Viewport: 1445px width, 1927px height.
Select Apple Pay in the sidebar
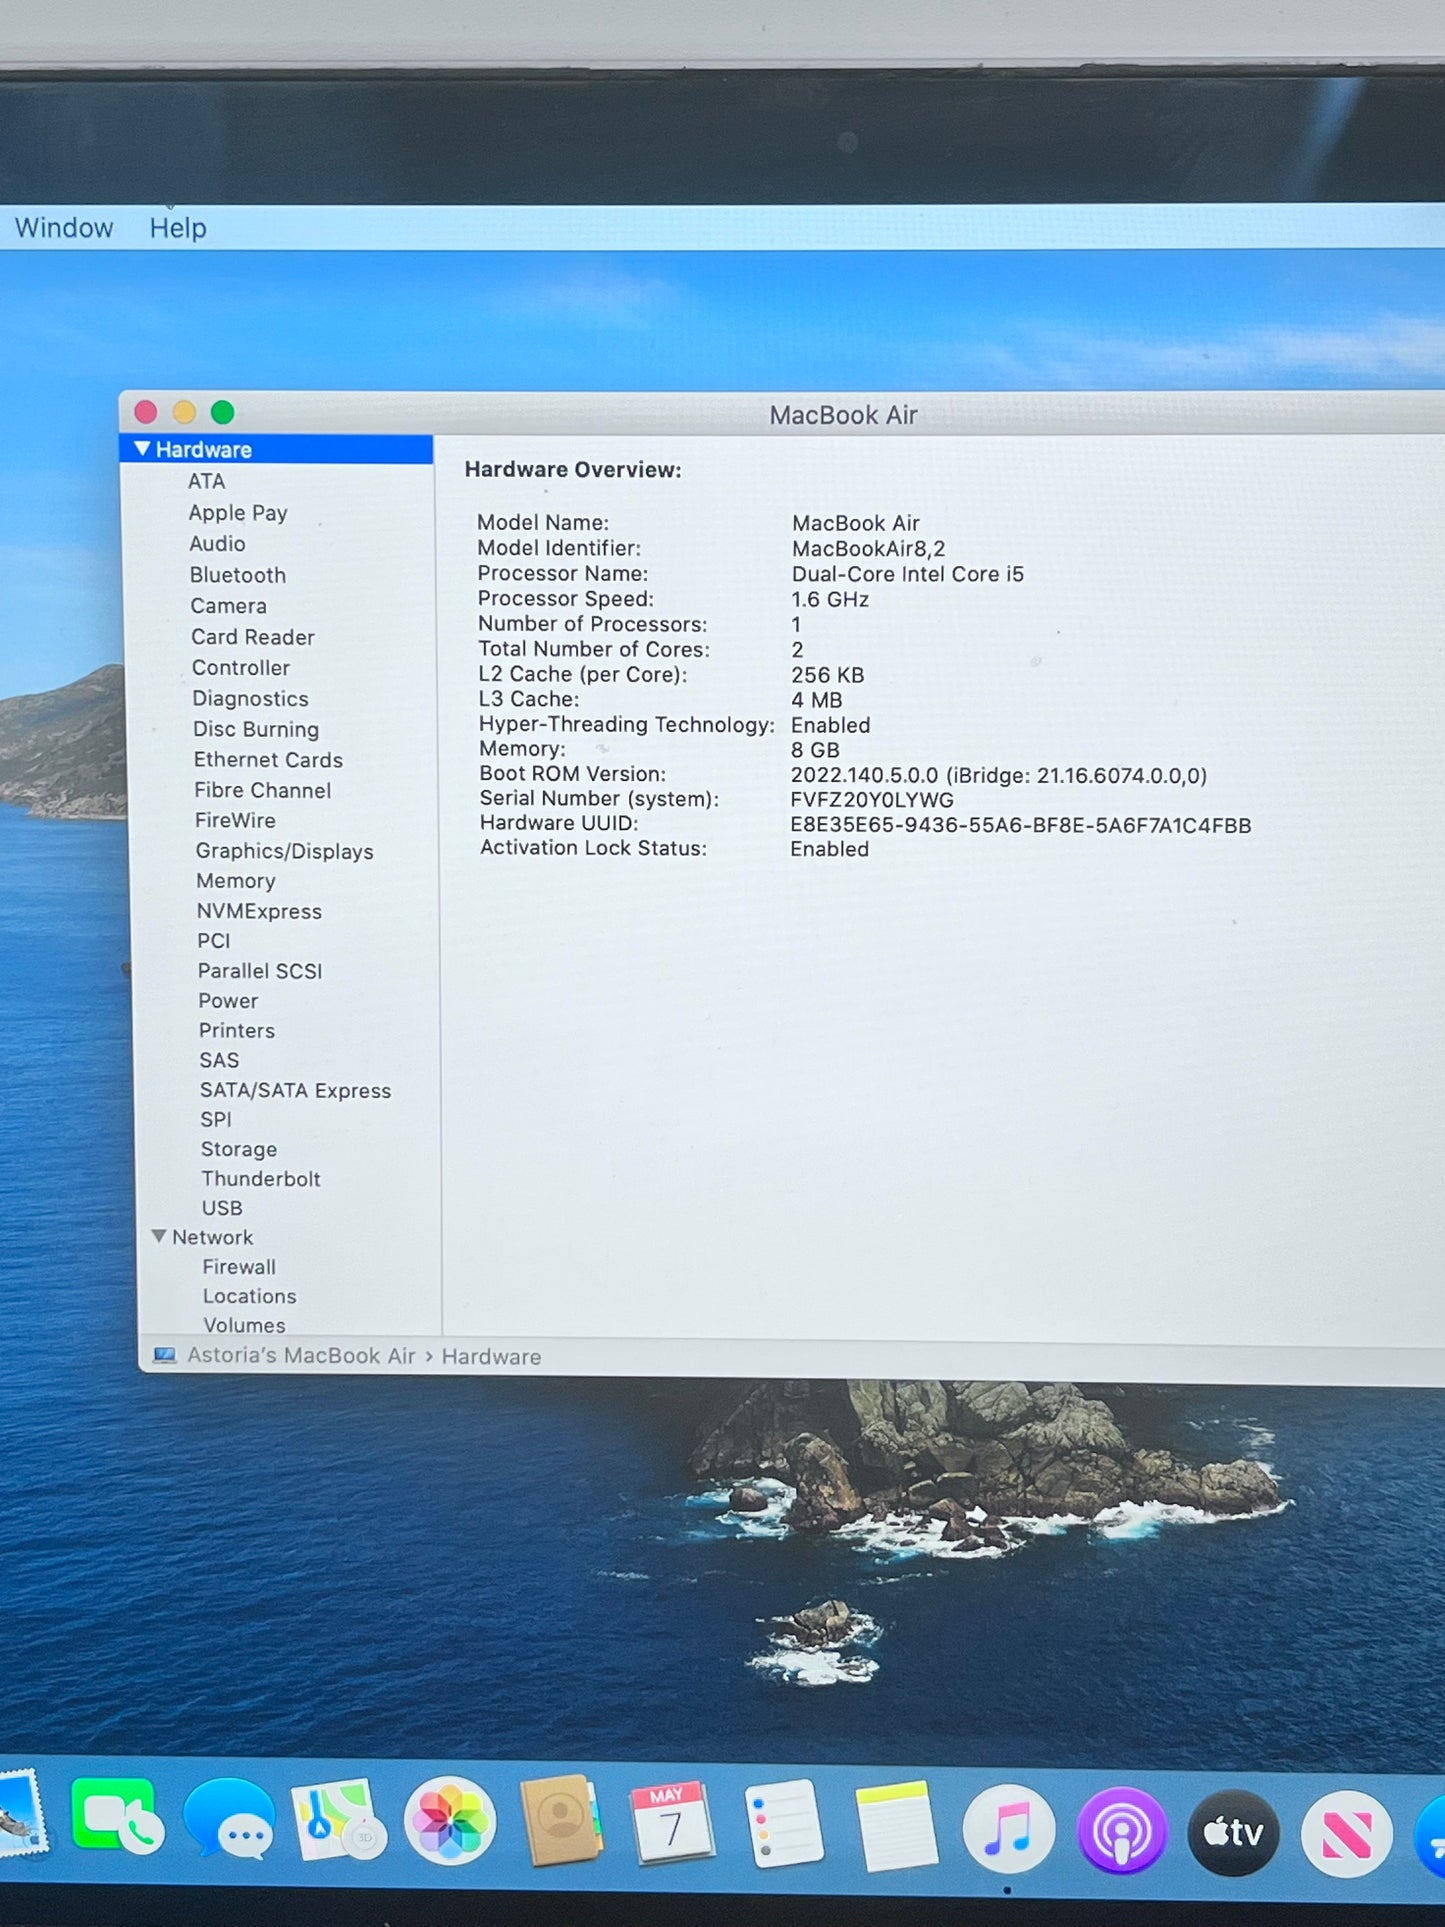(x=238, y=513)
